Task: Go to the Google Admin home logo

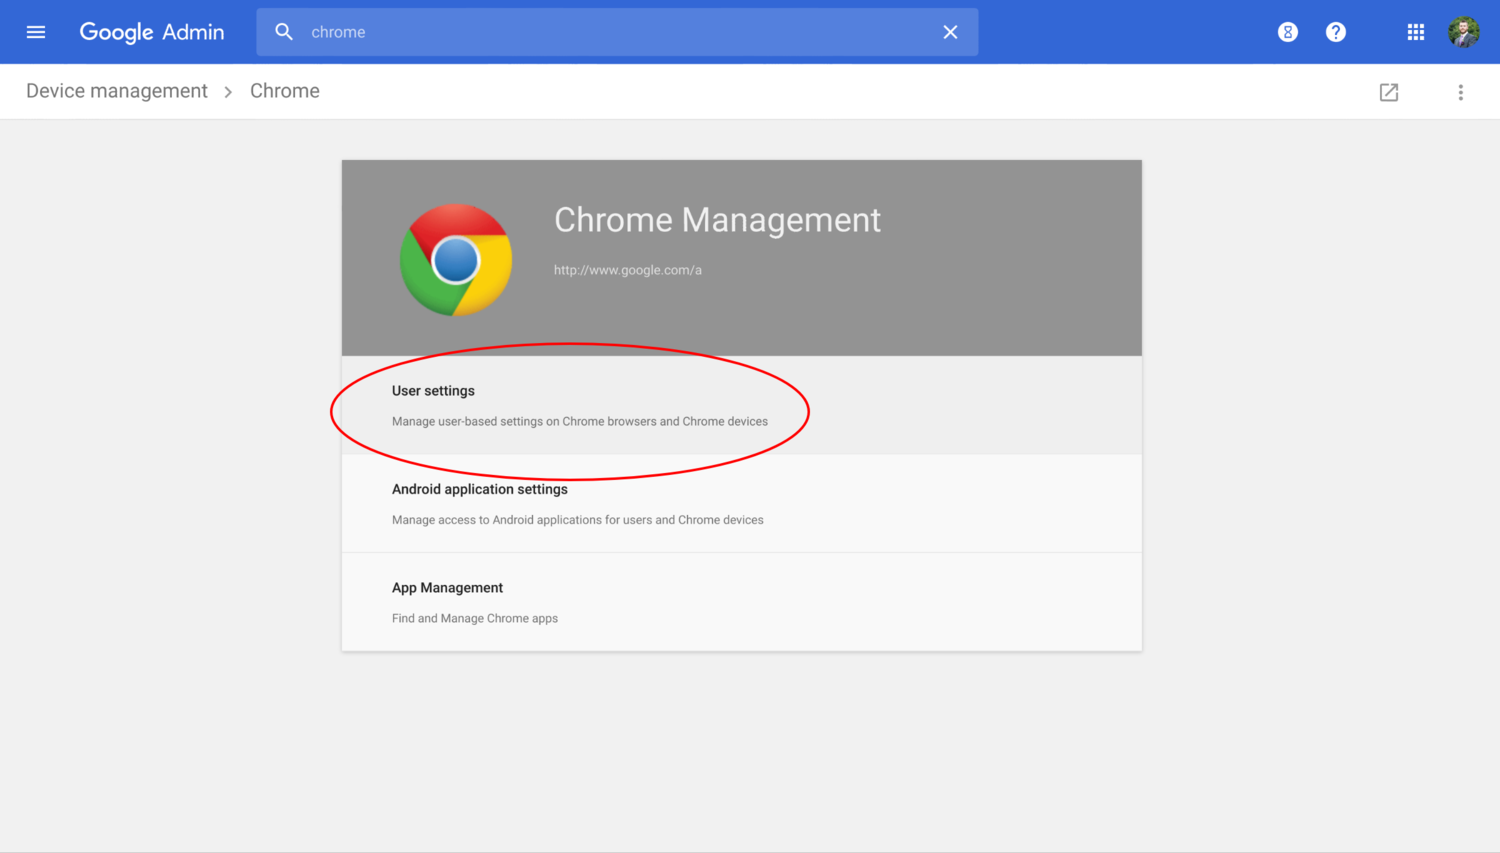Action: (152, 32)
